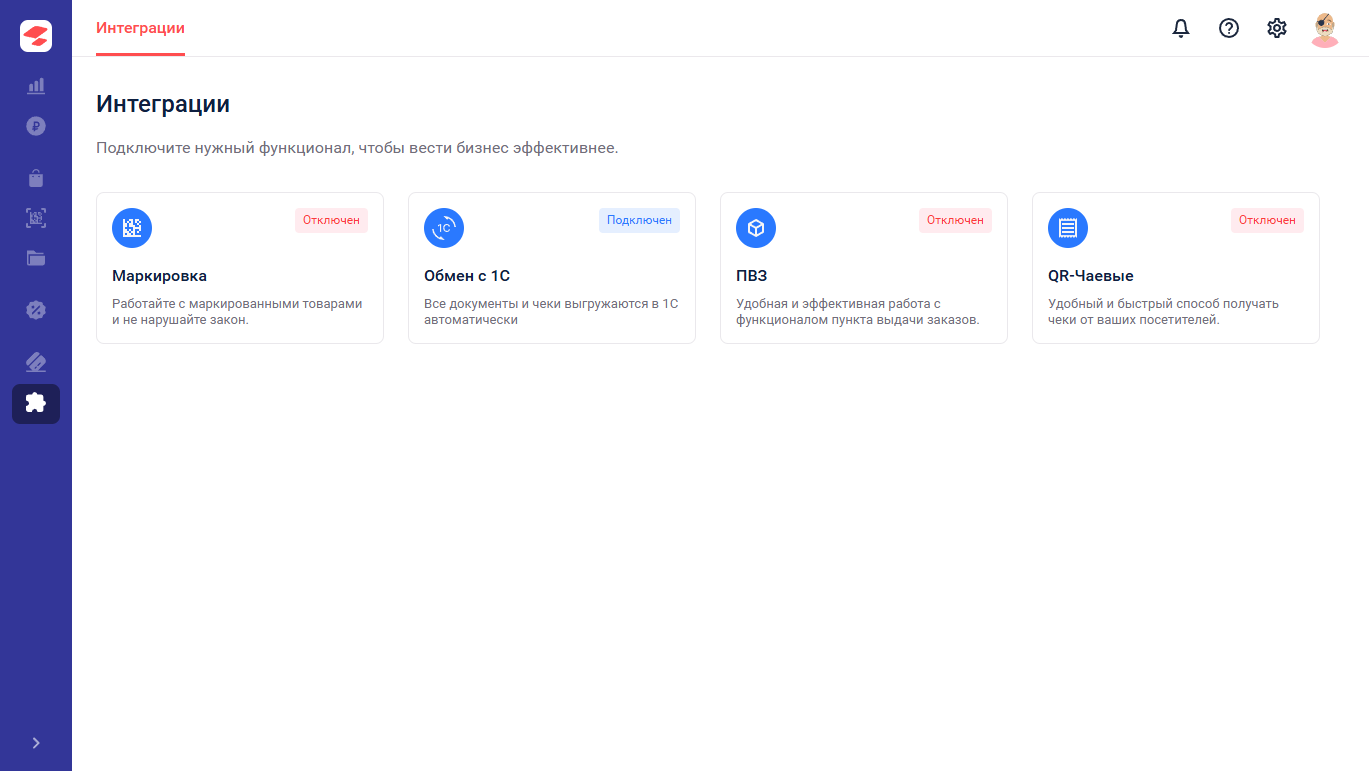
Task: Click the Отключен badge on ПВЗ card
Action: pos(955,220)
